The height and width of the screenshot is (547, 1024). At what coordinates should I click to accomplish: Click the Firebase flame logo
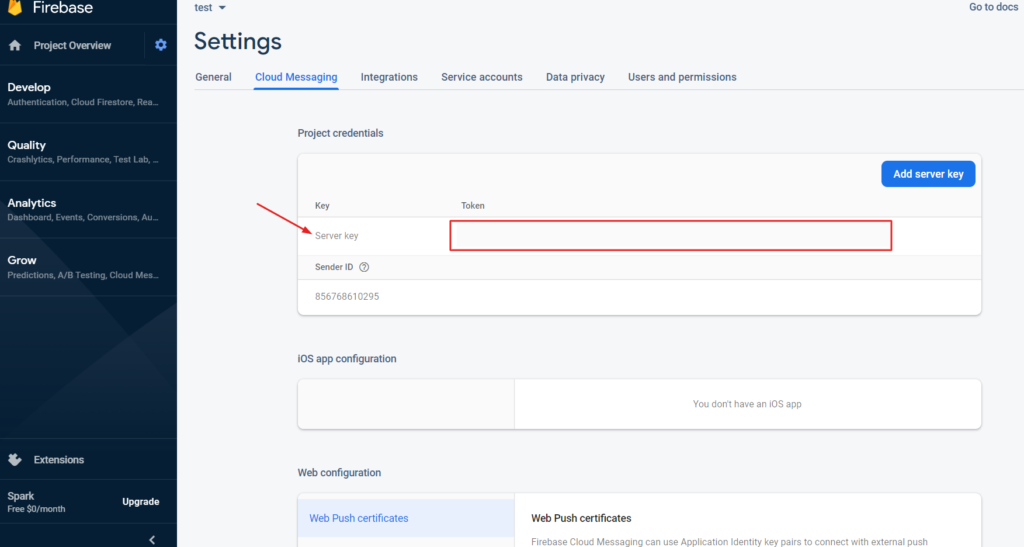coord(15,7)
